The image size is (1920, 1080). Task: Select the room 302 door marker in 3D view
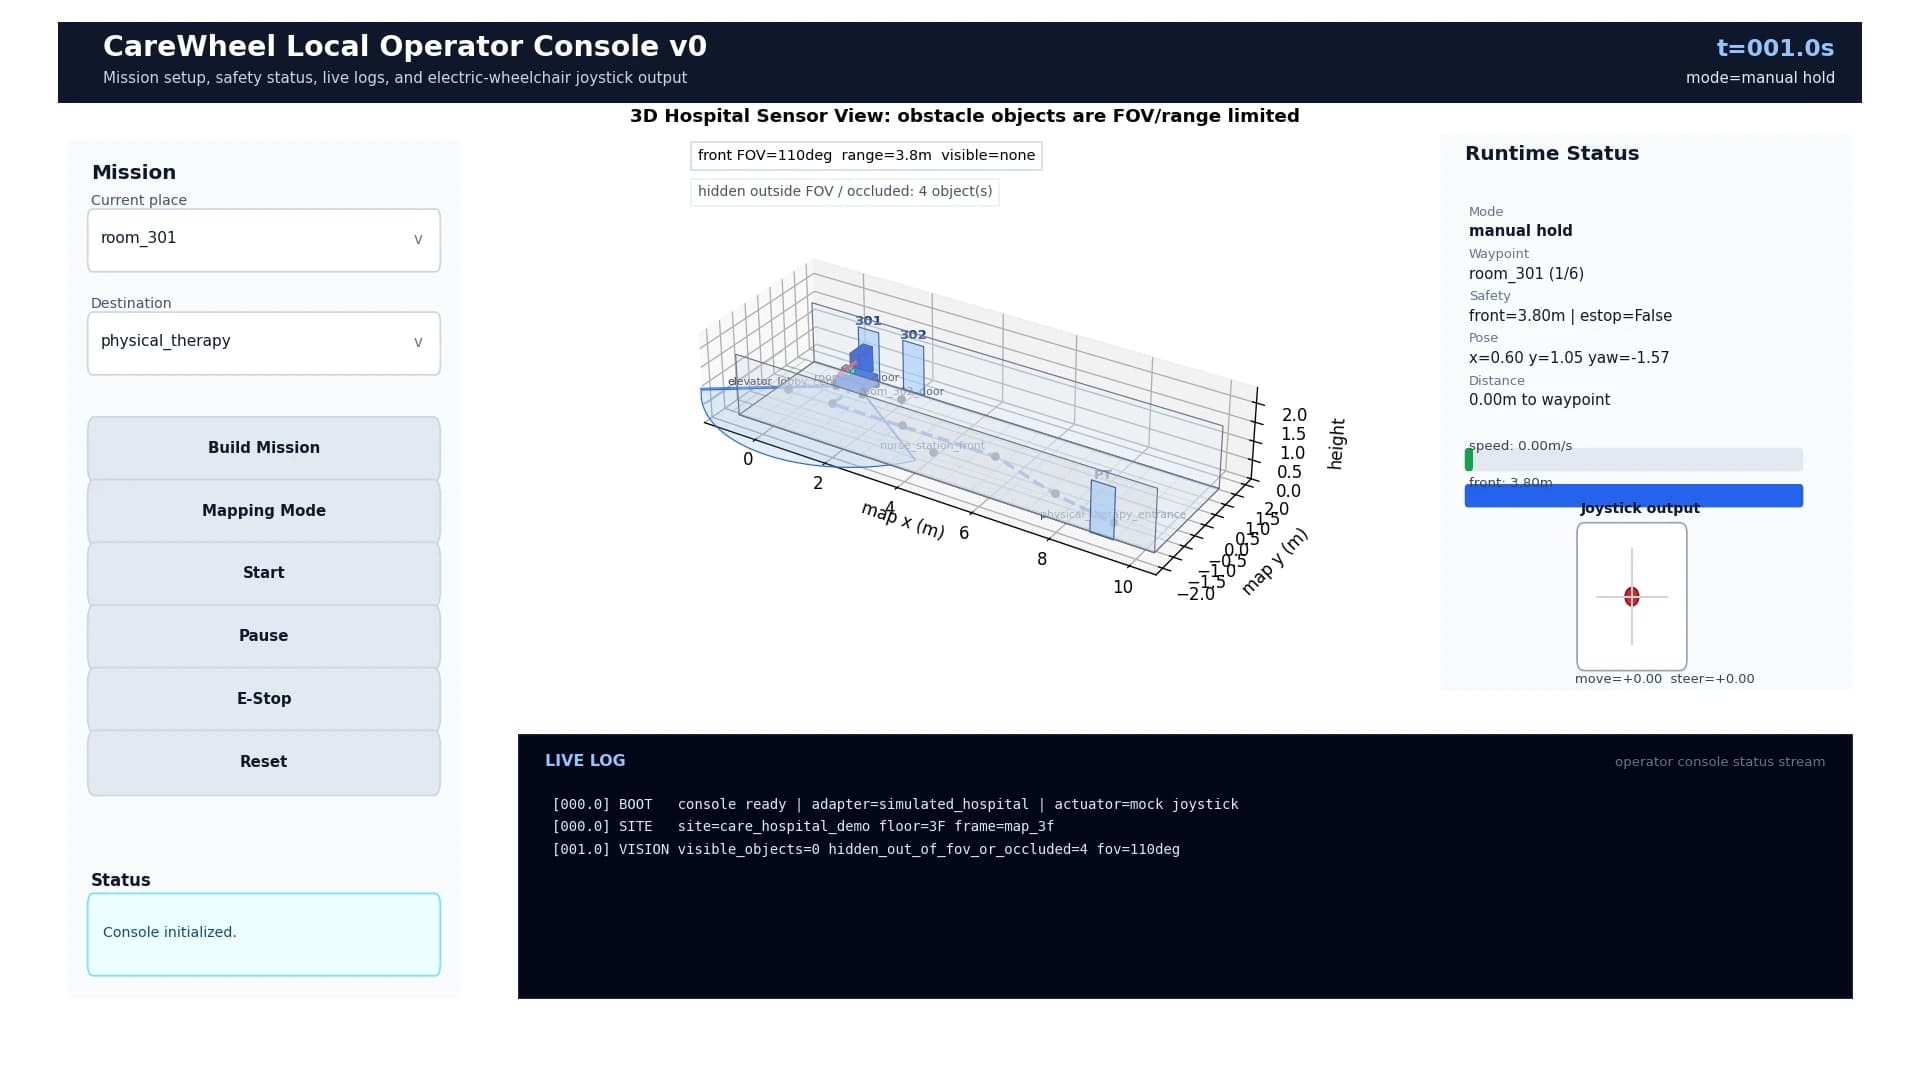pyautogui.click(x=913, y=366)
